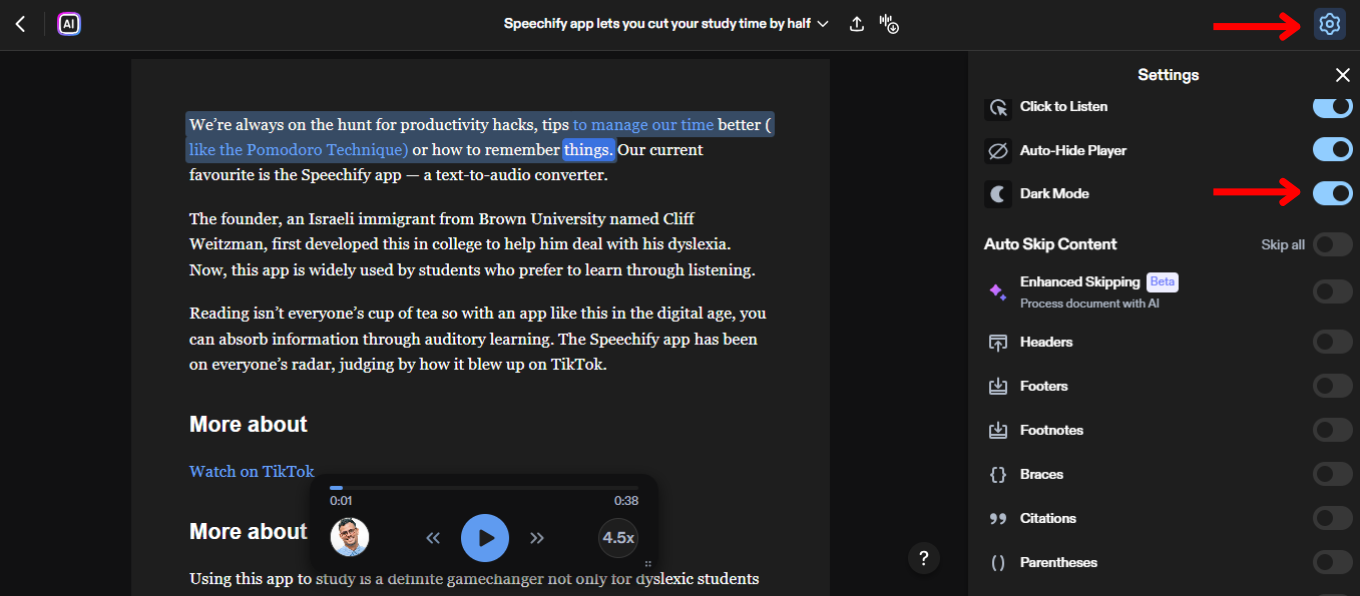This screenshot has height=596, width=1360.
Task: Click the Citations quote-mark icon
Action: pos(997,518)
